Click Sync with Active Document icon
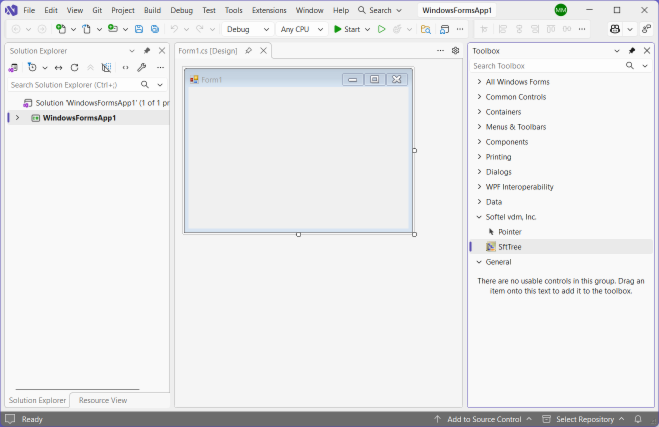 (58, 67)
